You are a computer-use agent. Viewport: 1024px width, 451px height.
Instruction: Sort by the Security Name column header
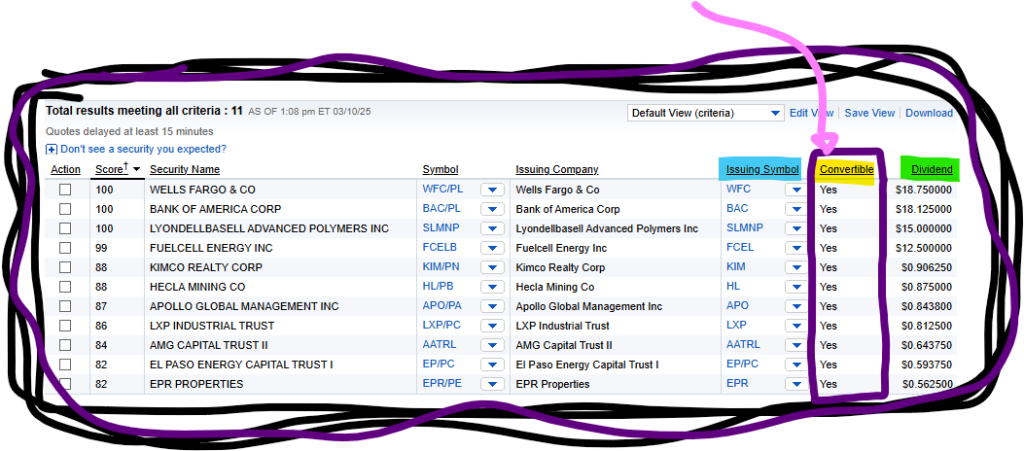coord(185,170)
